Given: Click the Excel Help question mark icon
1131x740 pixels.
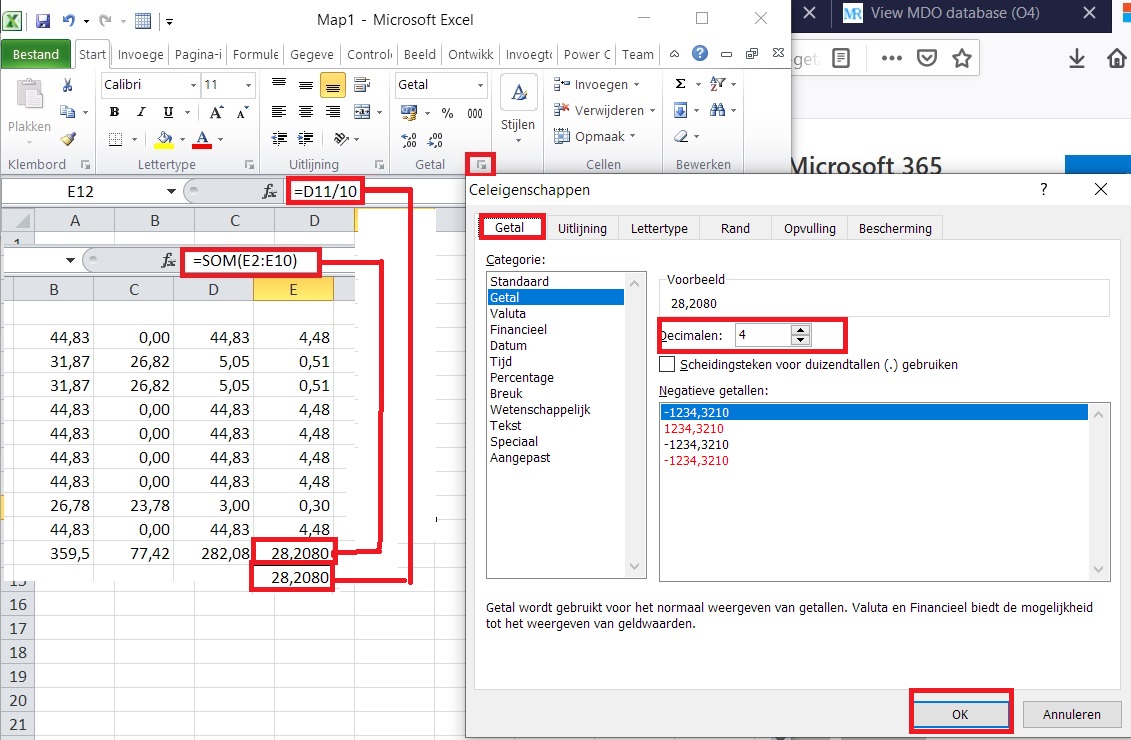Looking at the screenshot, I should (x=700, y=54).
